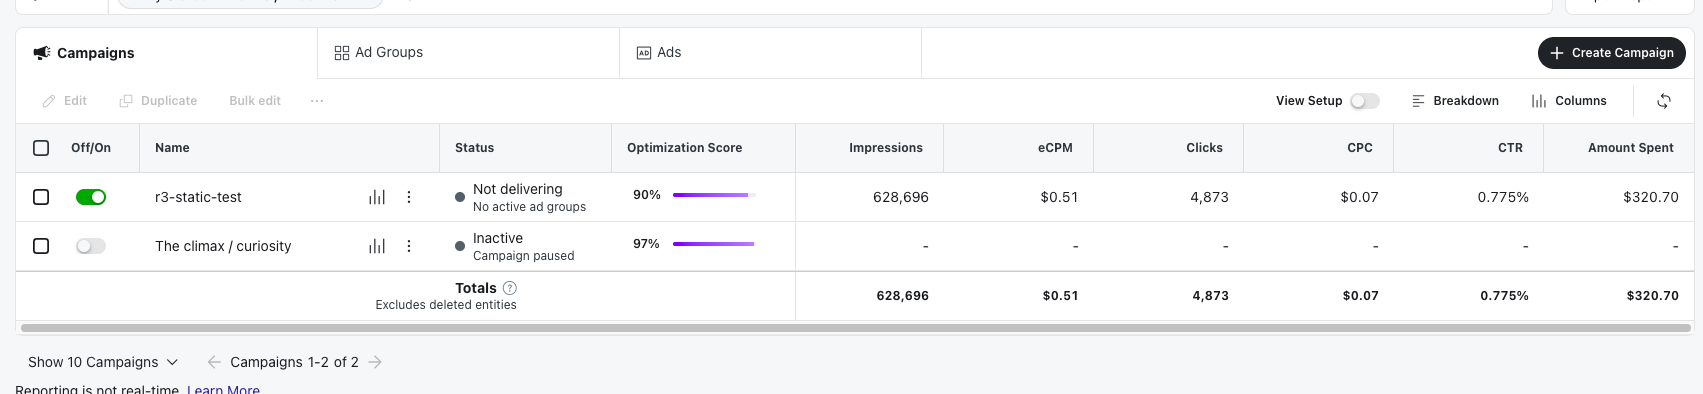Switch to the Ads tab
The height and width of the screenshot is (394, 1703).
pyautogui.click(x=771, y=53)
